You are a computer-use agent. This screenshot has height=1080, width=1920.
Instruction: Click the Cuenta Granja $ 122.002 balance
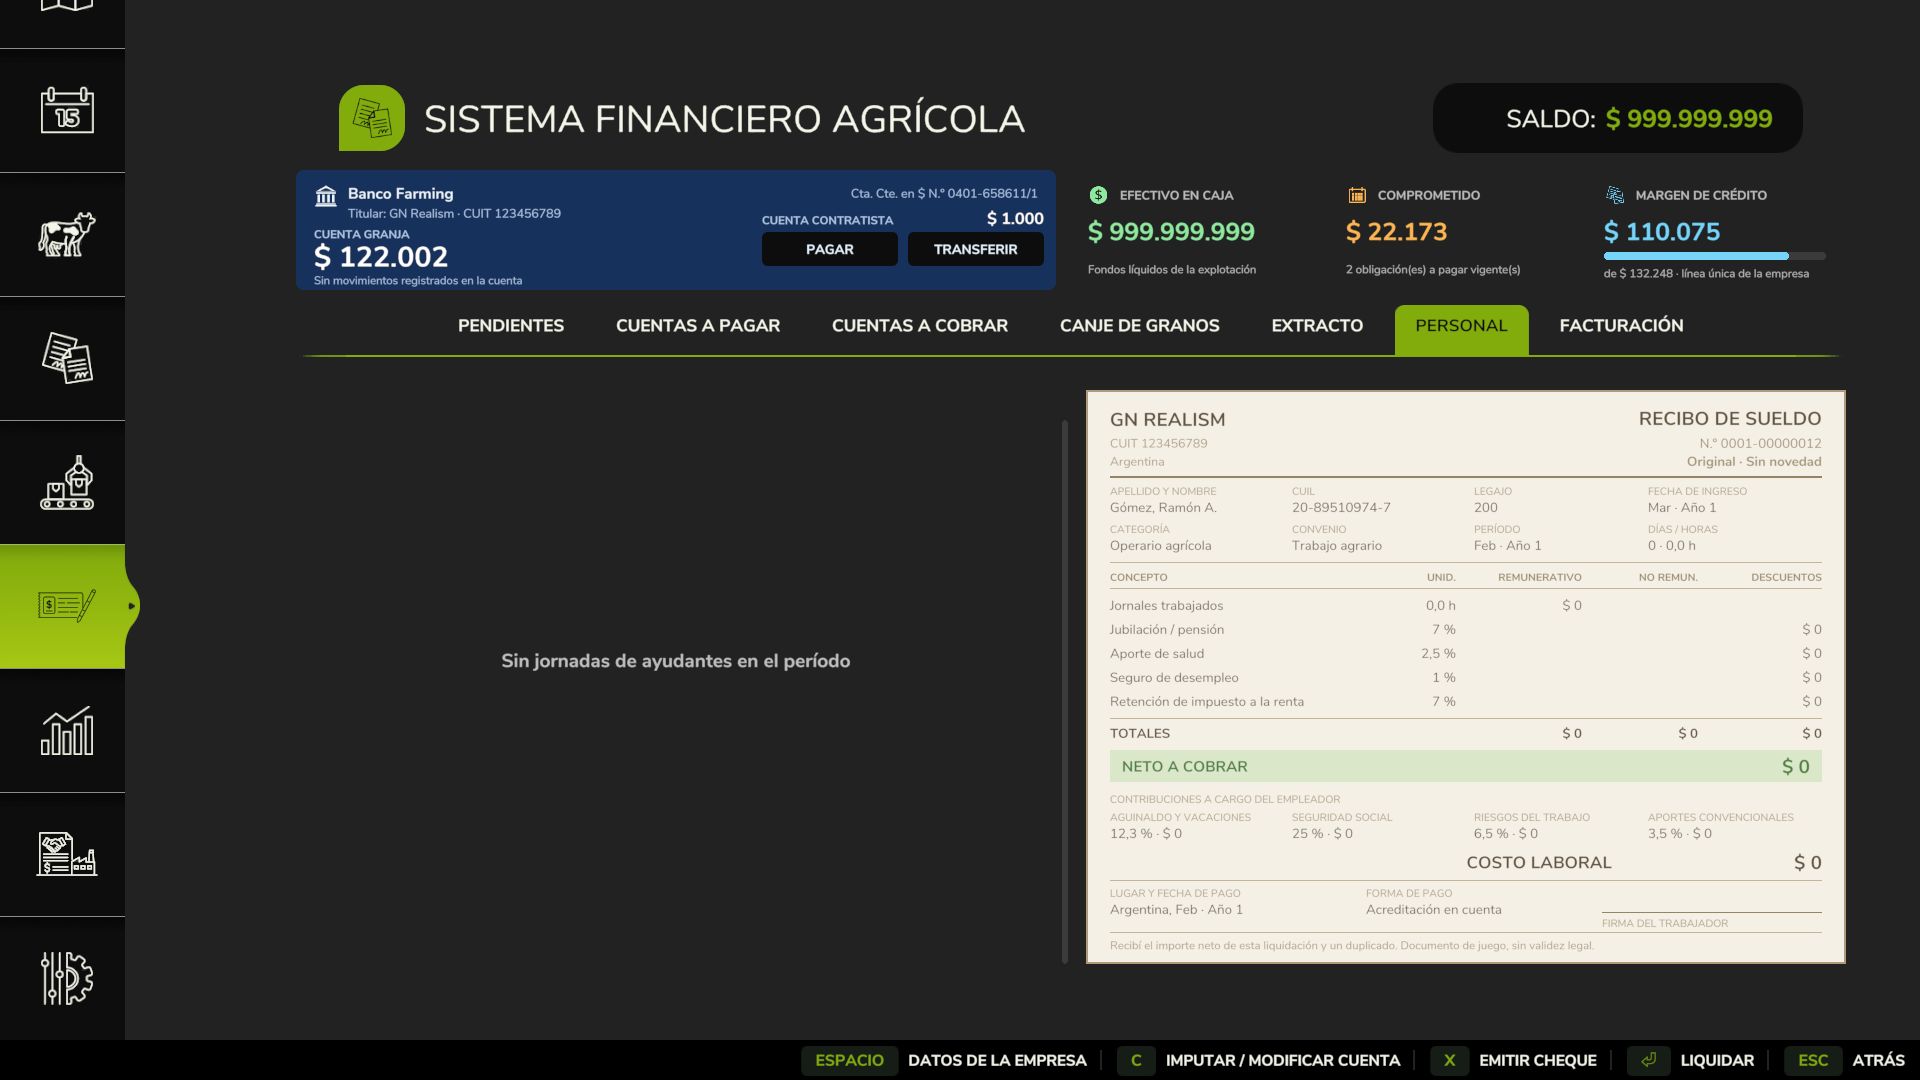point(381,257)
